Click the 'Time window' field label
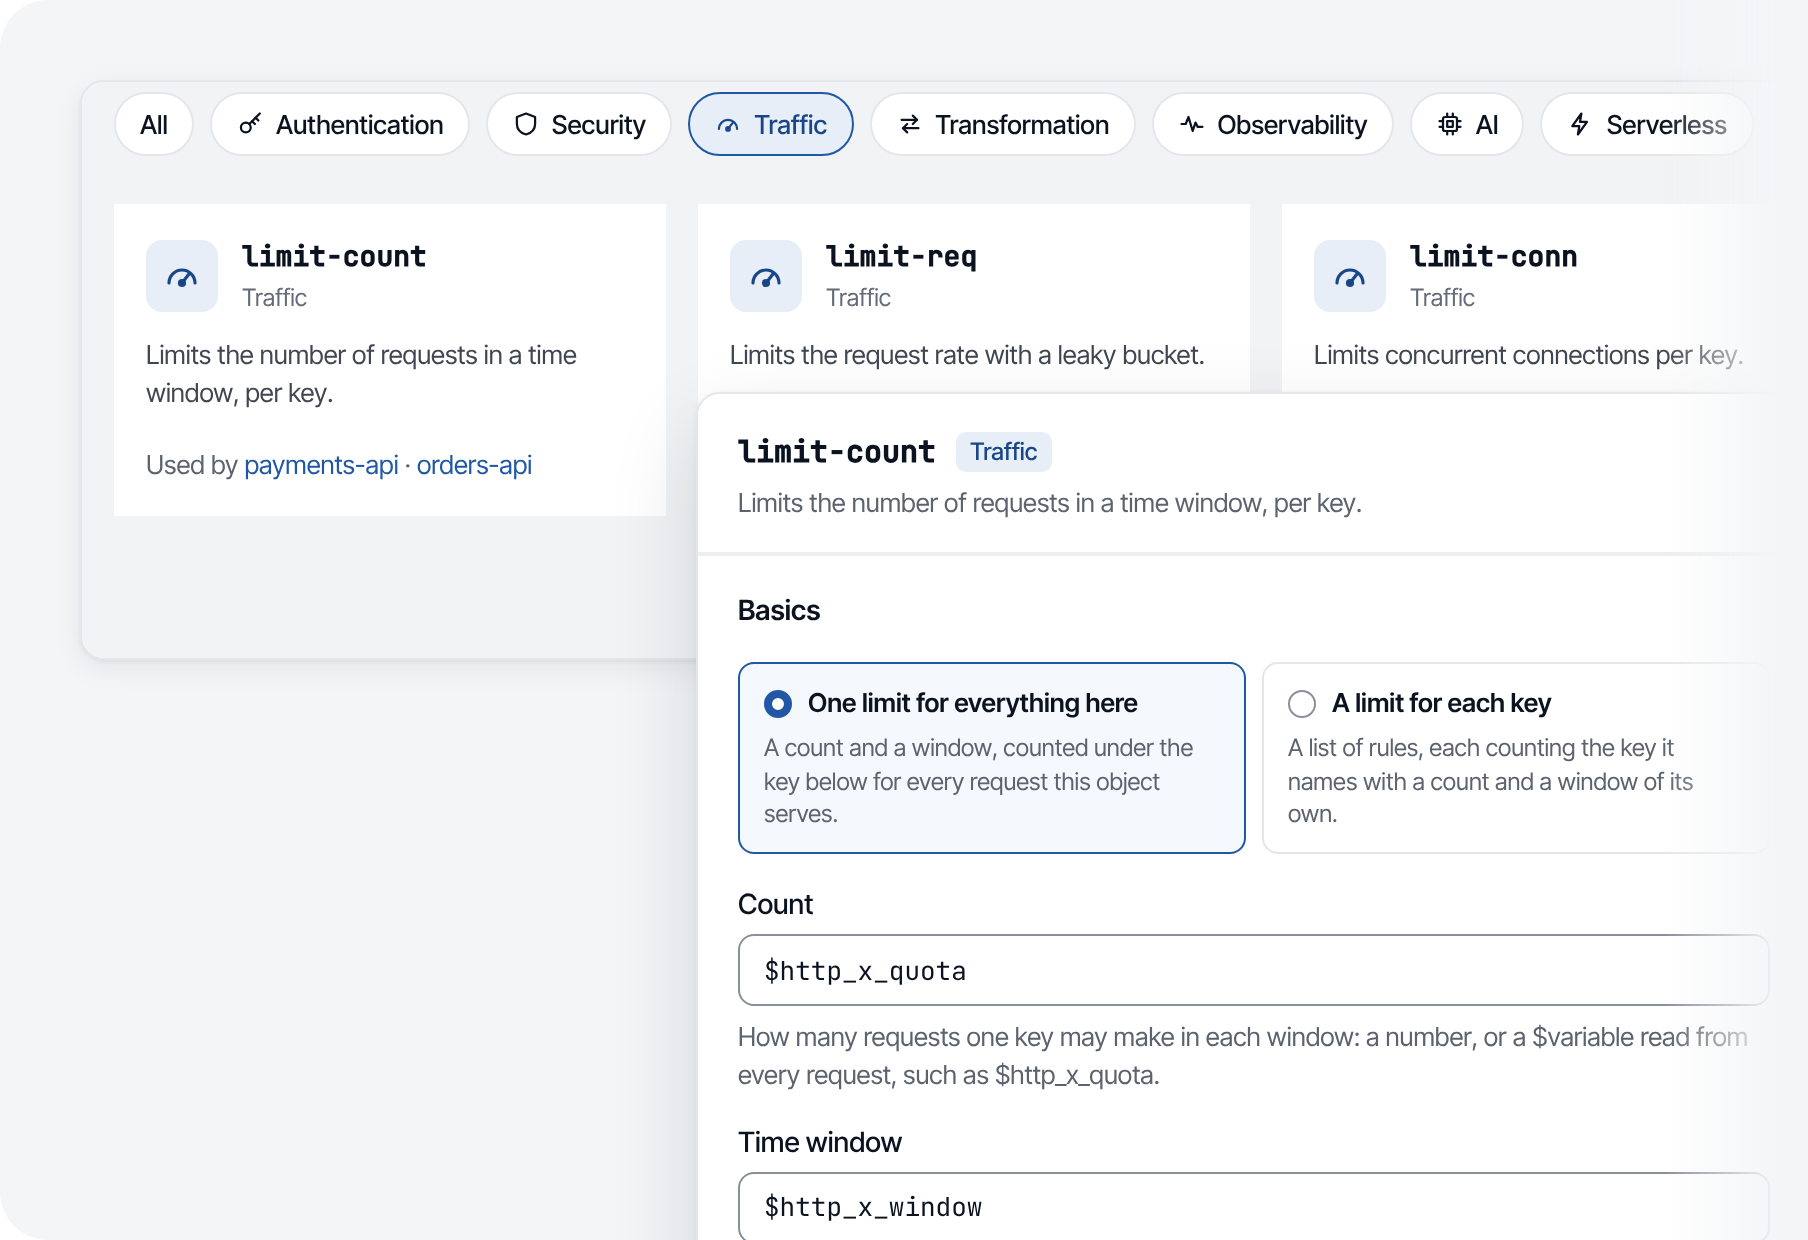The height and width of the screenshot is (1240, 1808). click(820, 1142)
